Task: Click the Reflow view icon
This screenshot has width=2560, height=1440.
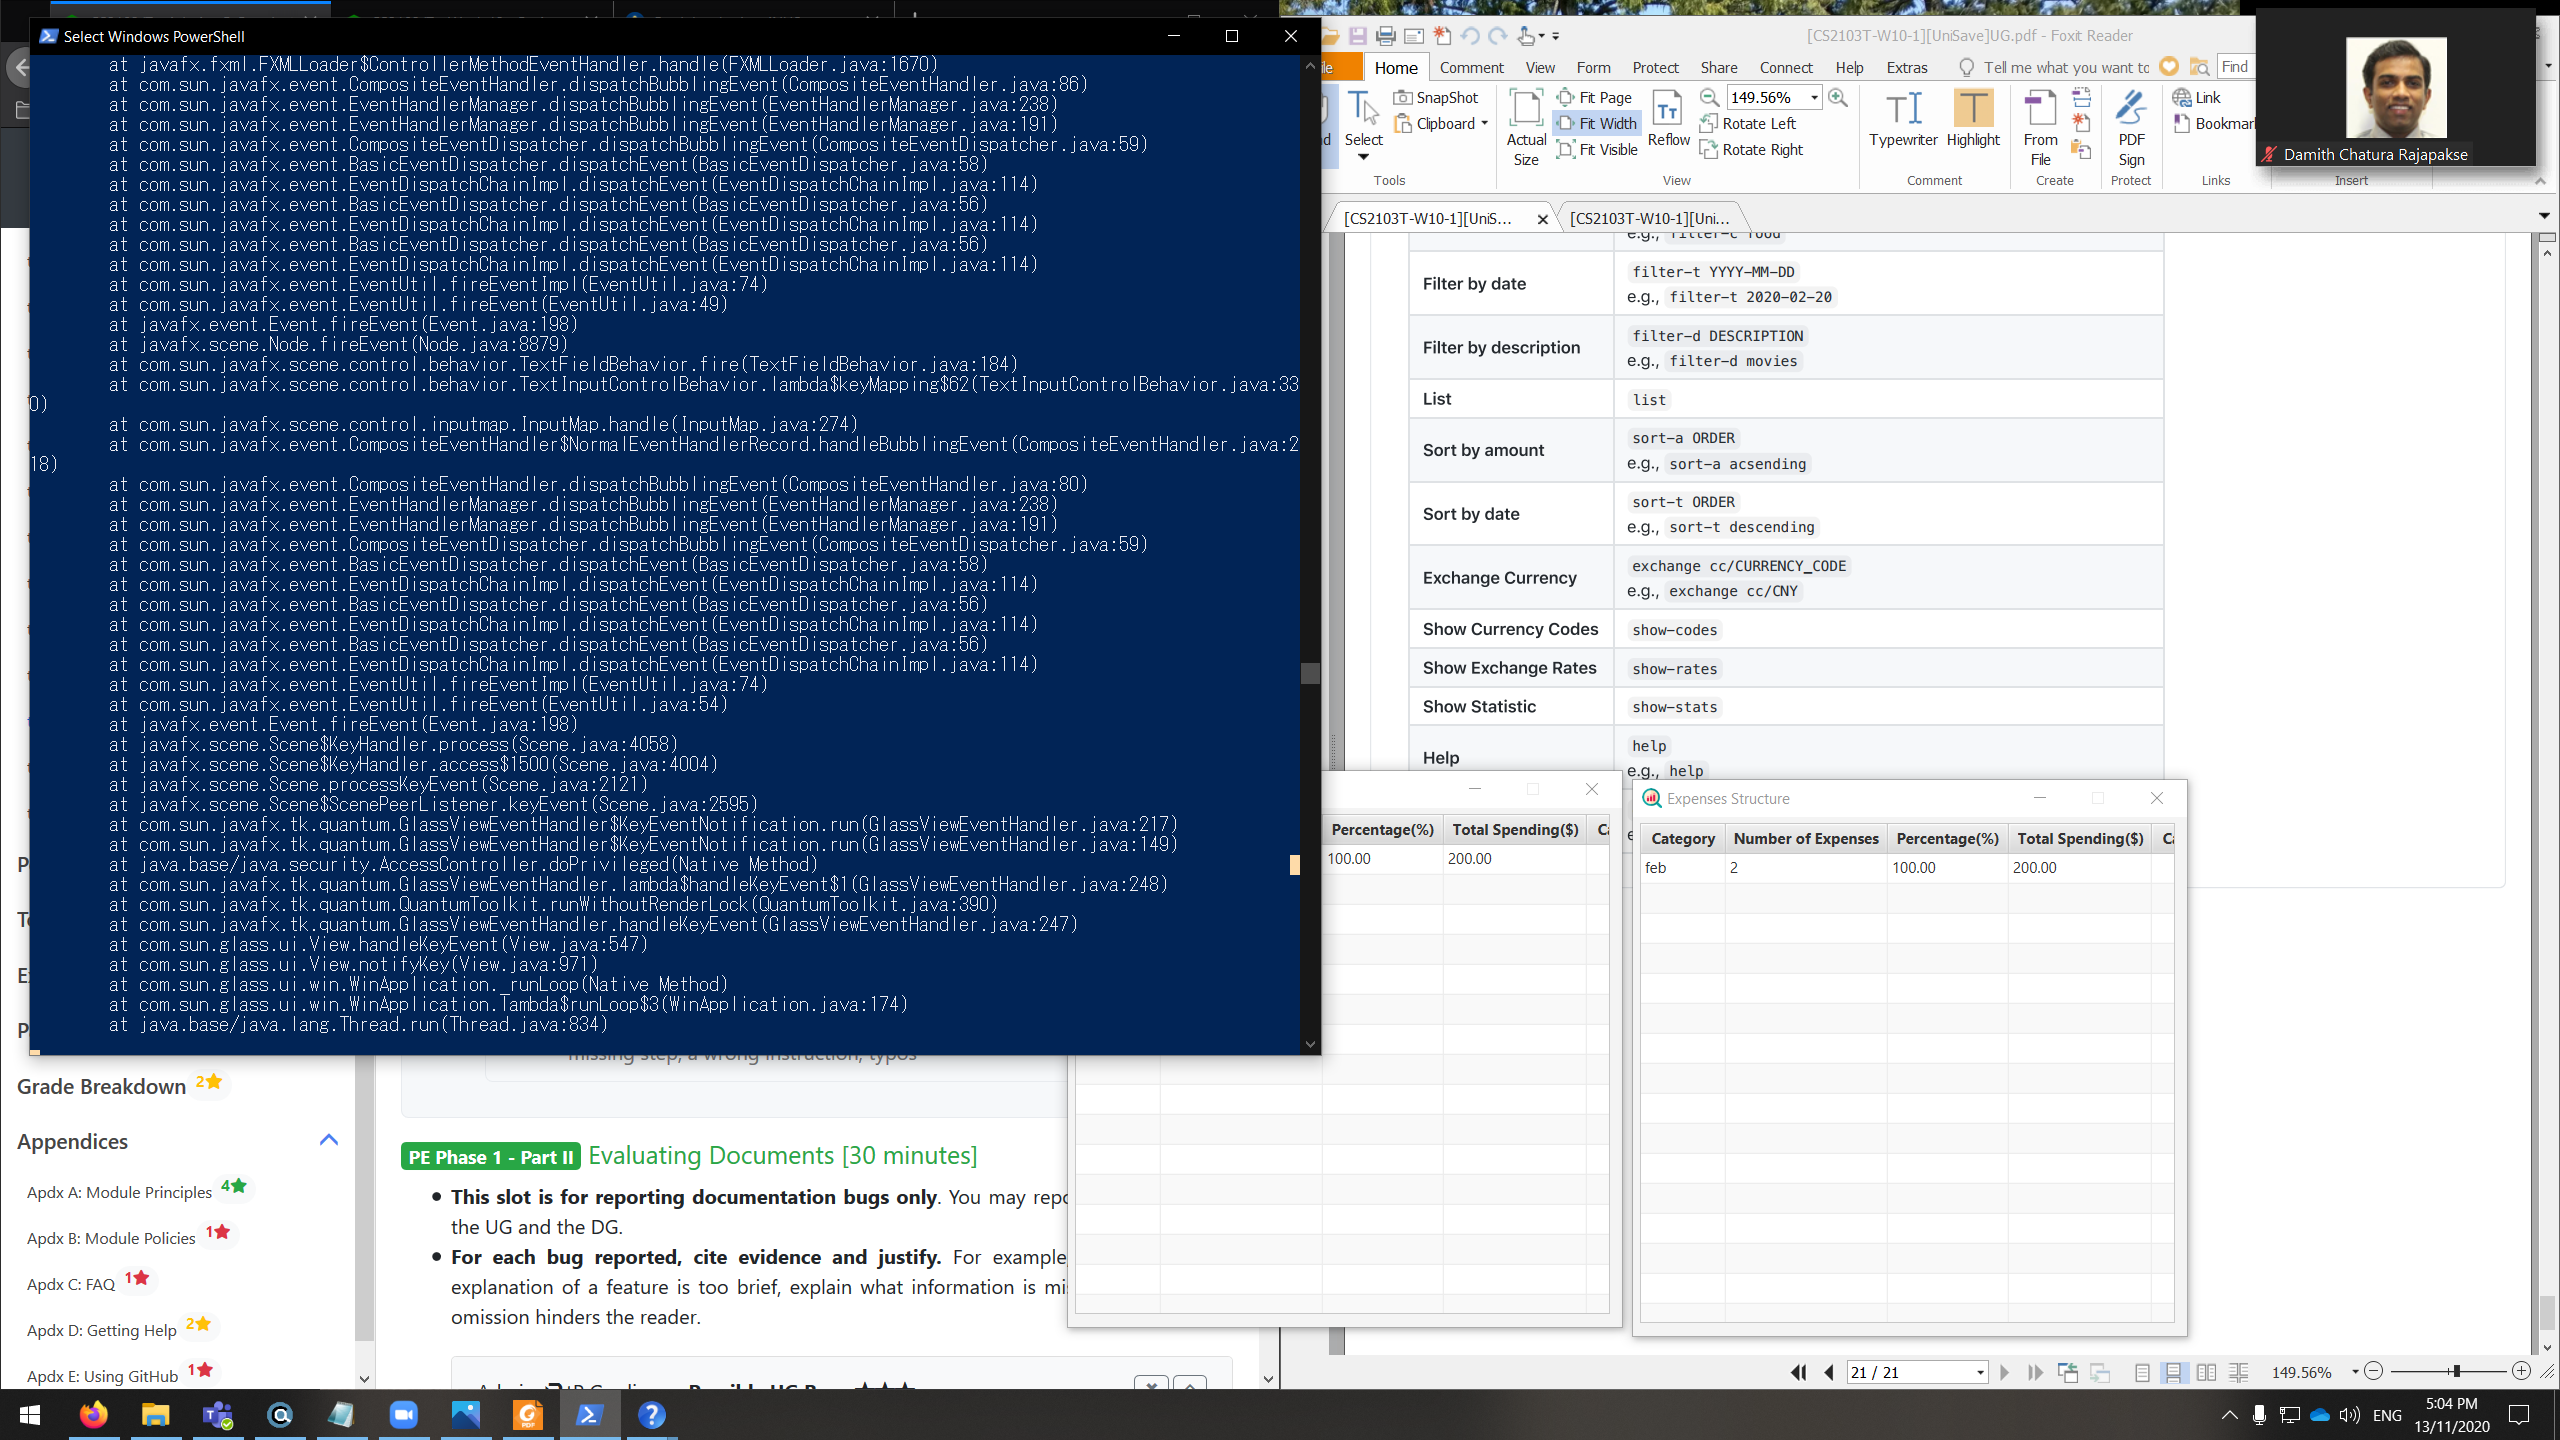Action: 1668,119
